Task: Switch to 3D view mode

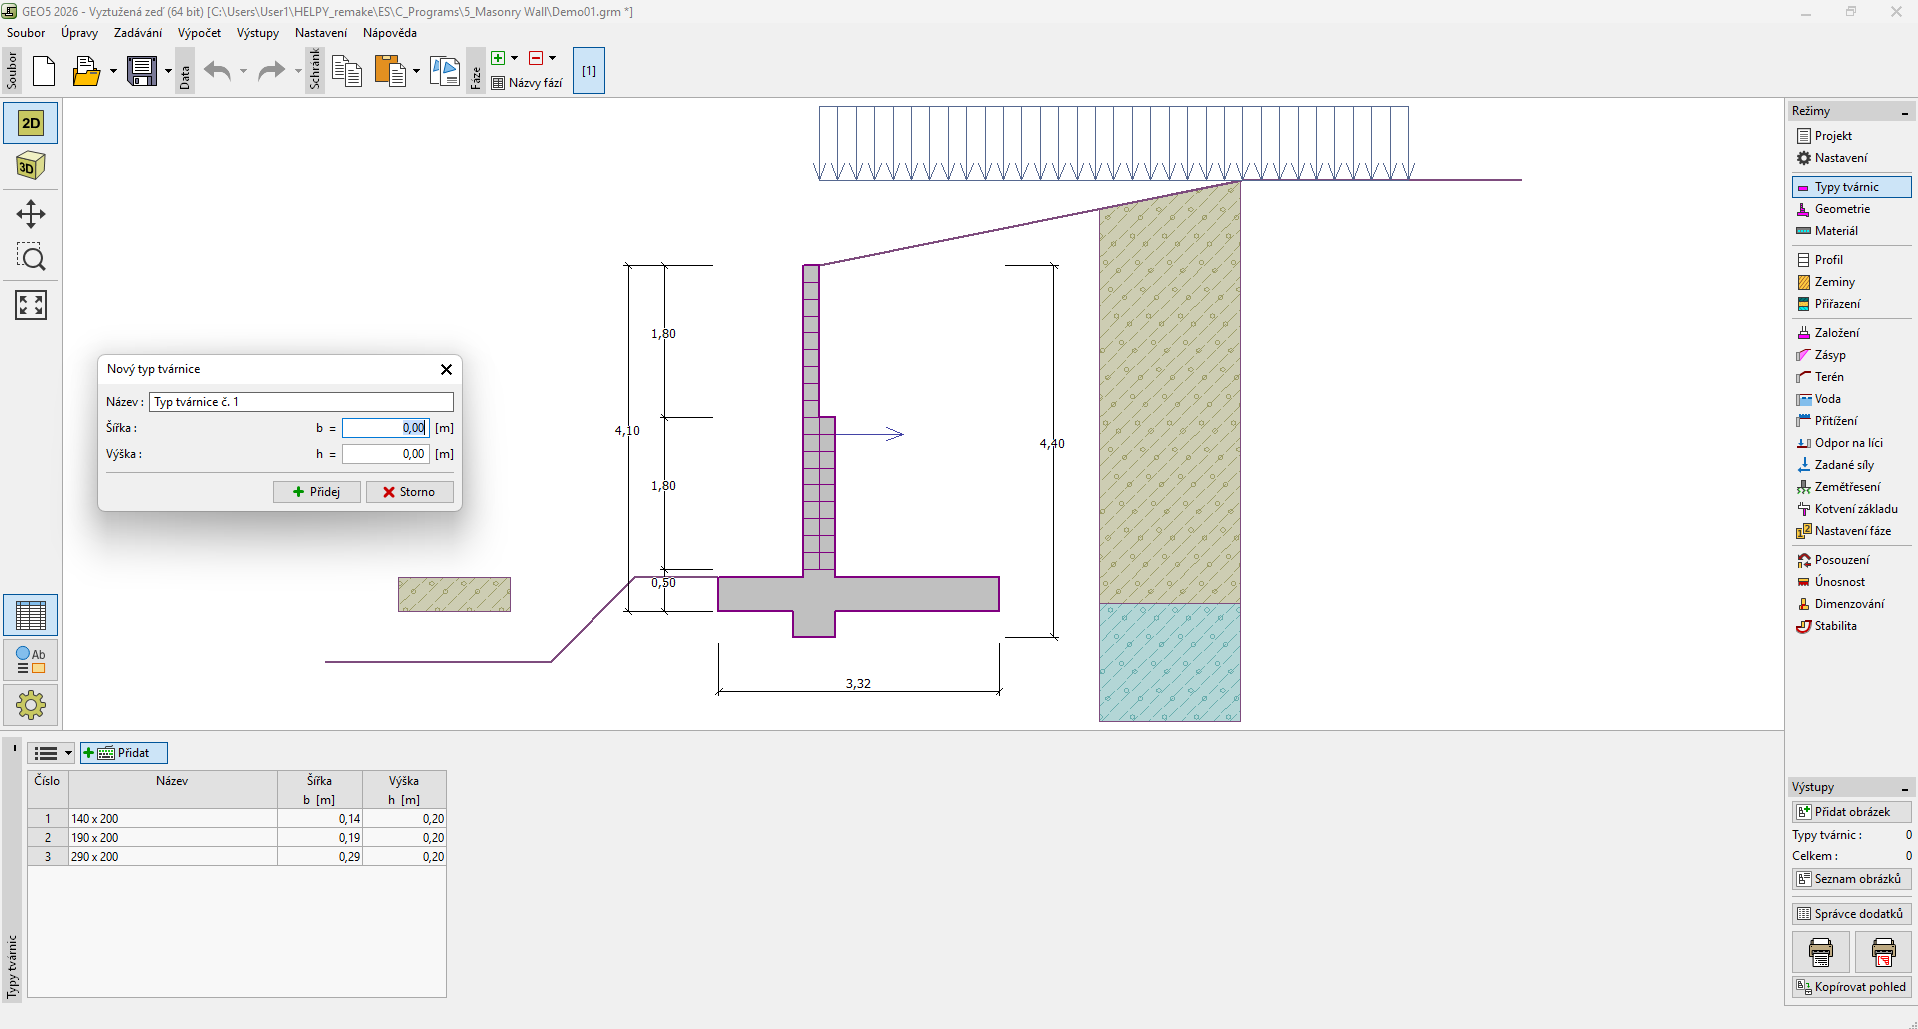Action: (x=31, y=166)
